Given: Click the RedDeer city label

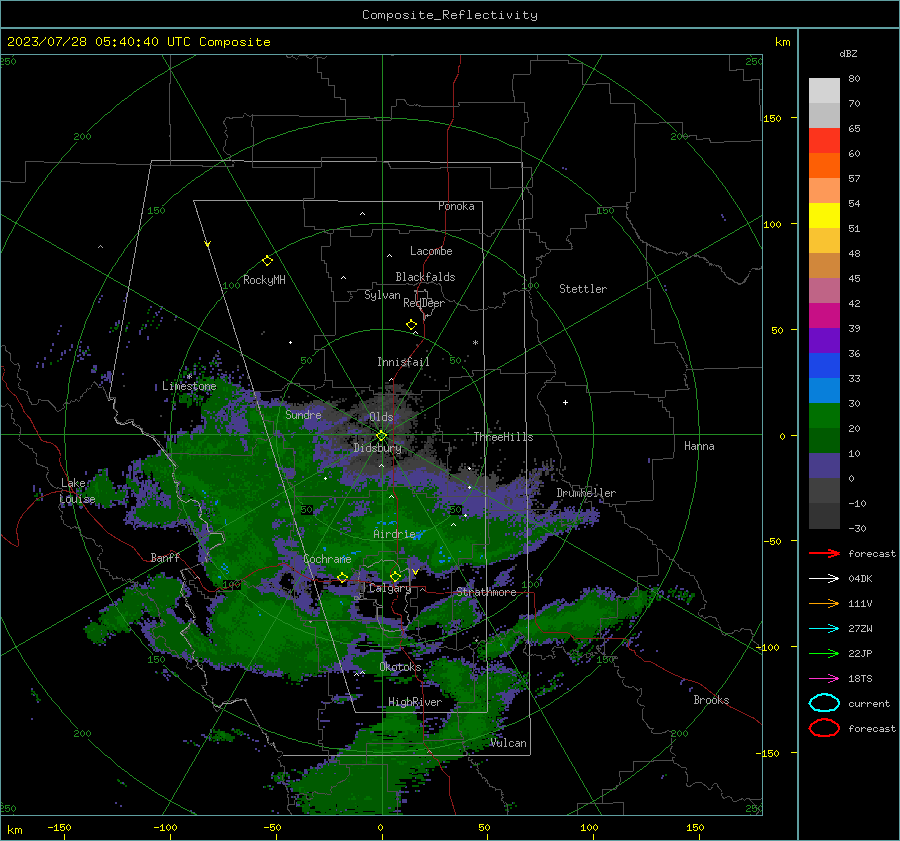Looking at the screenshot, I should [424, 303].
